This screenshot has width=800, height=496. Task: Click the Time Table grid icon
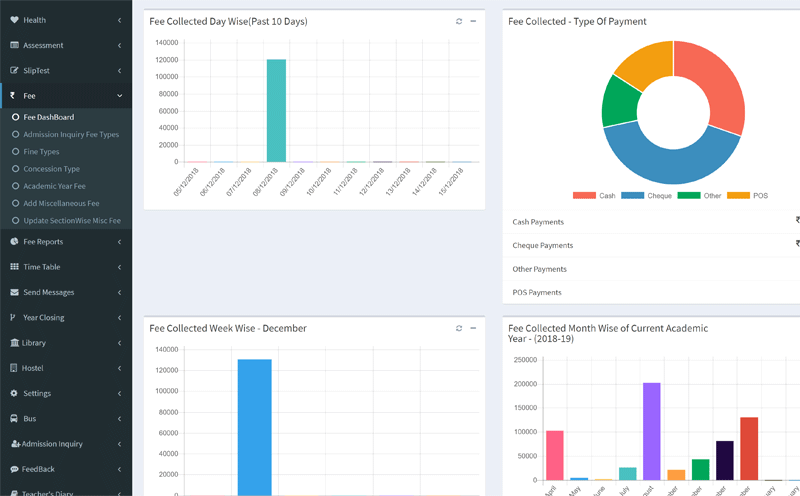tap(14, 267)
